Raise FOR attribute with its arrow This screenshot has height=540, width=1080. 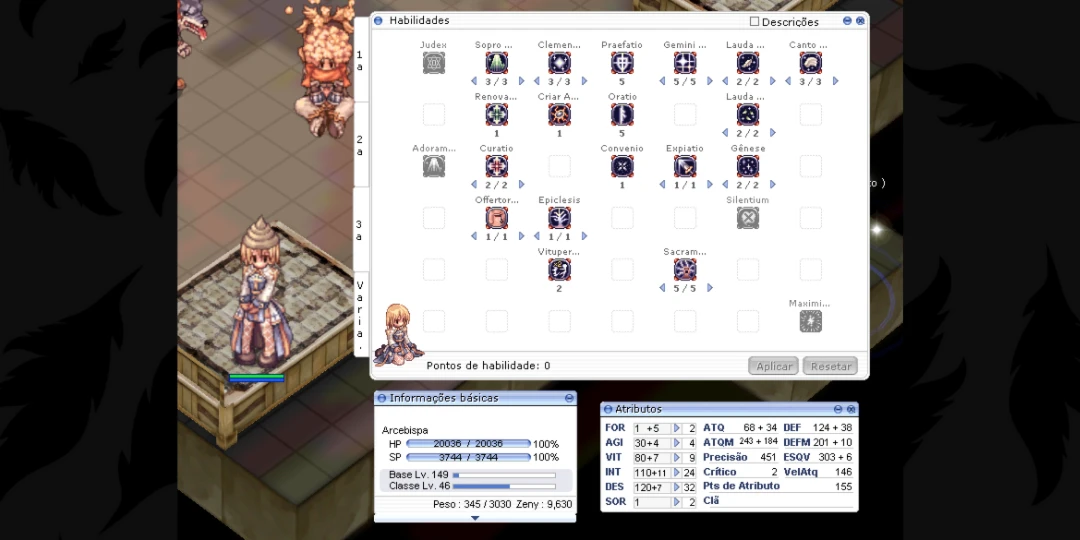(x=676, y=428)
